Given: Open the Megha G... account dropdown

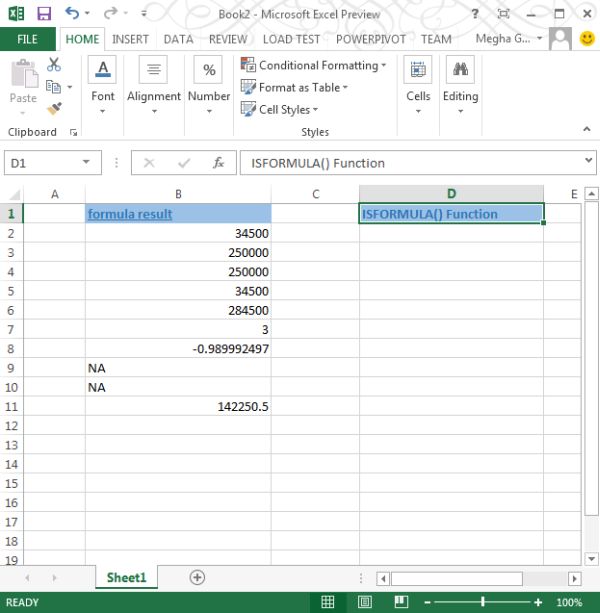Looking at the screenshot, I should coord(539,38).
